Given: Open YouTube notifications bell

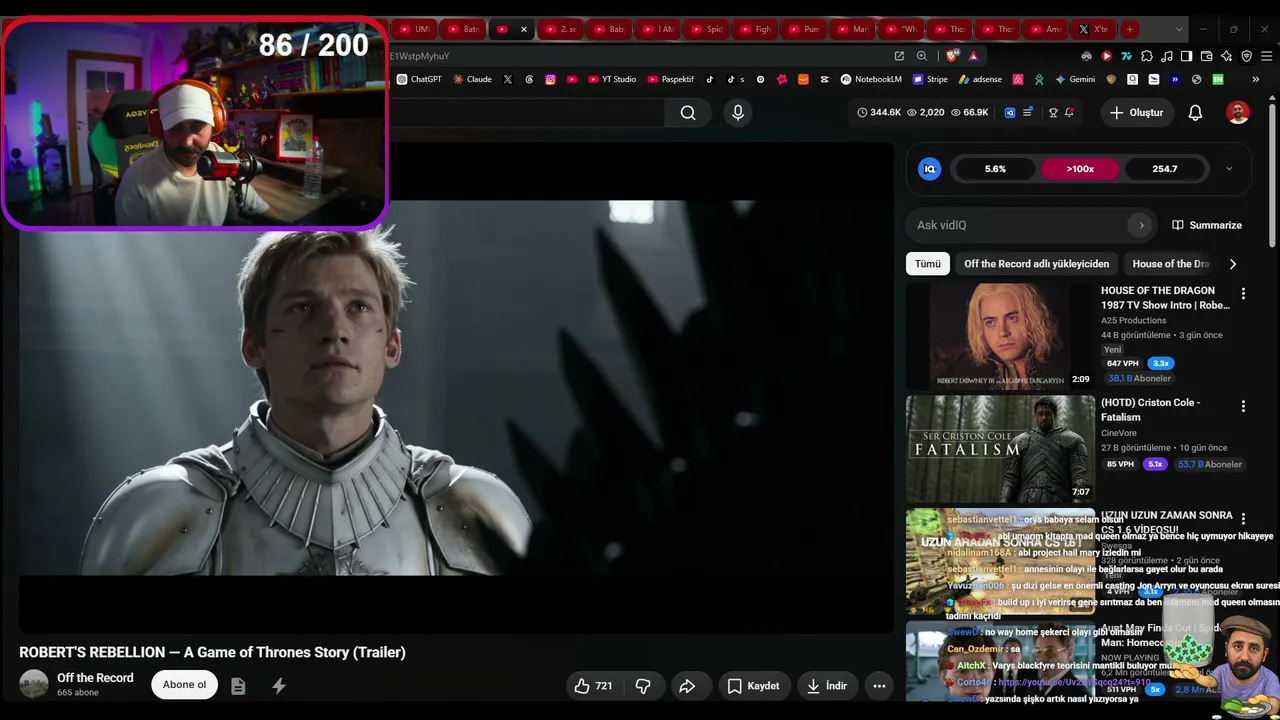Looking at the screenshot, I should coord(1195,113).
